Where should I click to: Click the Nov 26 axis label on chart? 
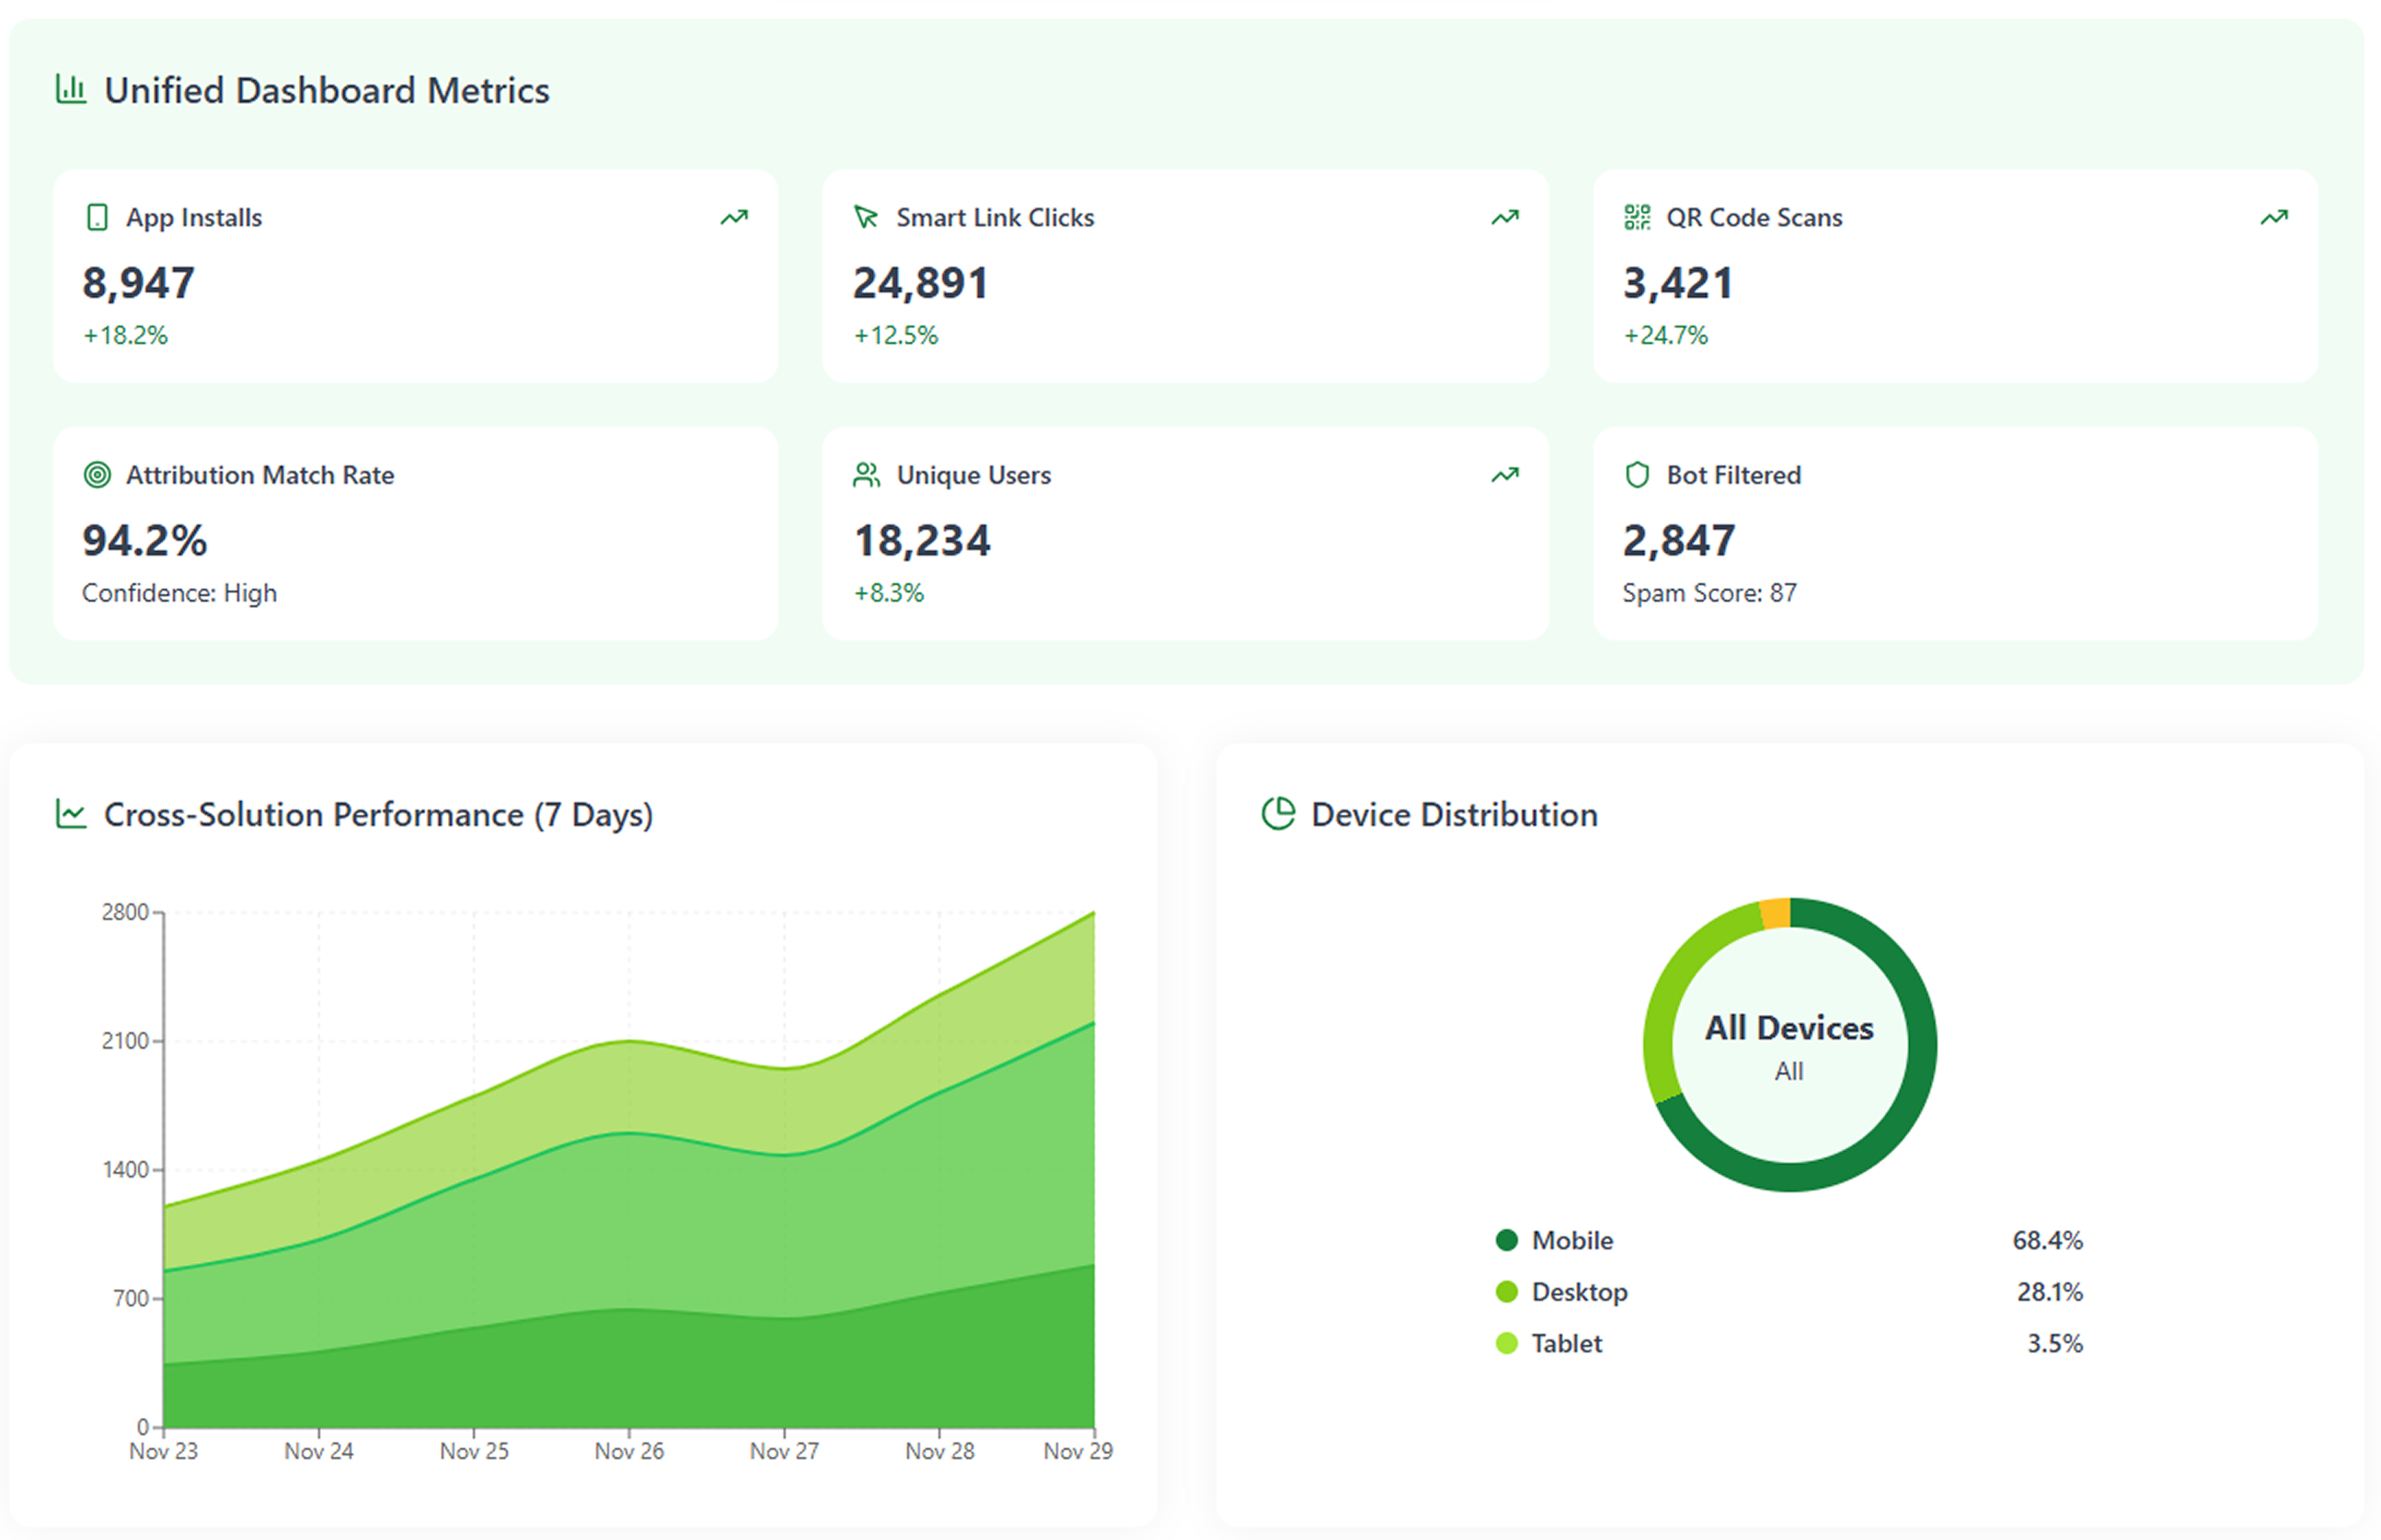click(629, 1451)
